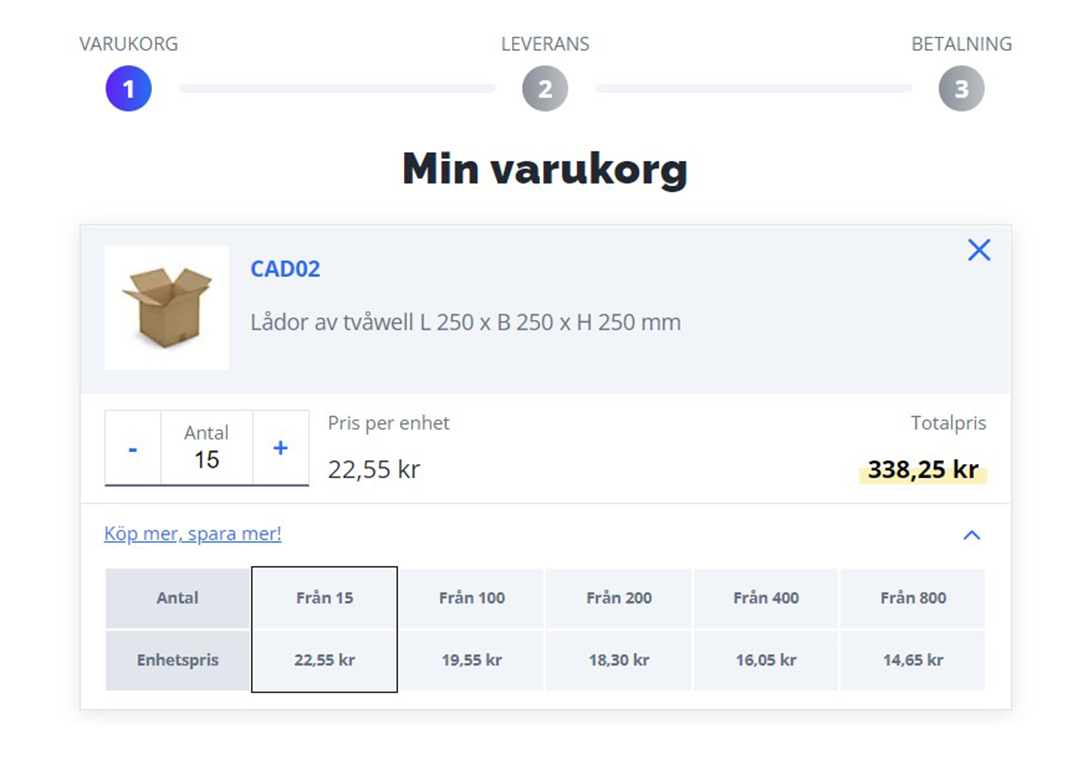Select the 'Från 100' price tier
Image resolution: width=1080 pixels, height=760 pixels.
tap(472, 598)
